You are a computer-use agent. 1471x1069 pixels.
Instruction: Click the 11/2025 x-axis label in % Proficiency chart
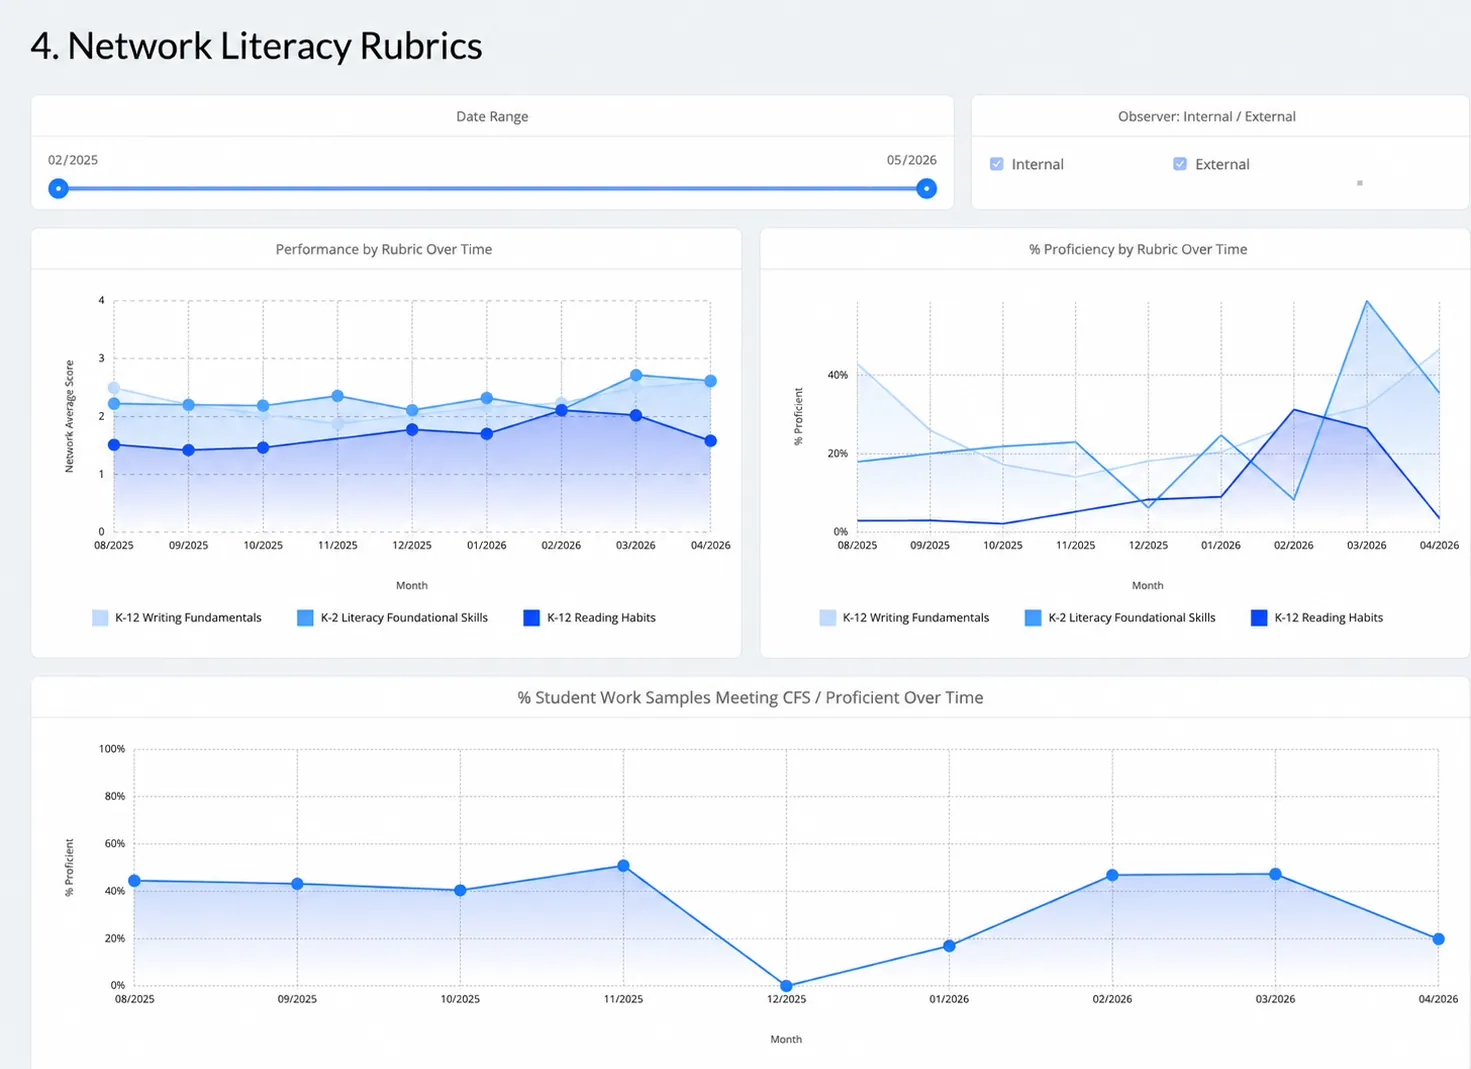tap(1075, 545)
